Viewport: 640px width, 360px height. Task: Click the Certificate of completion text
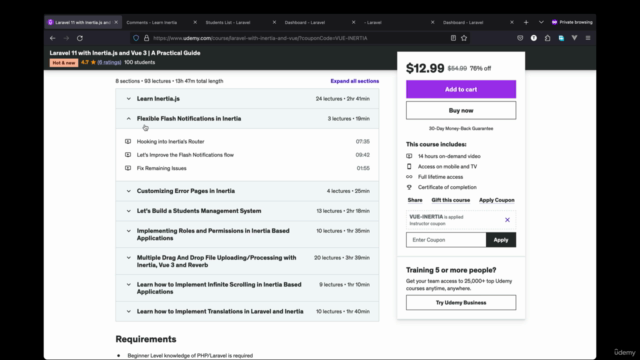pyautogui.click(x=447, y=187)
